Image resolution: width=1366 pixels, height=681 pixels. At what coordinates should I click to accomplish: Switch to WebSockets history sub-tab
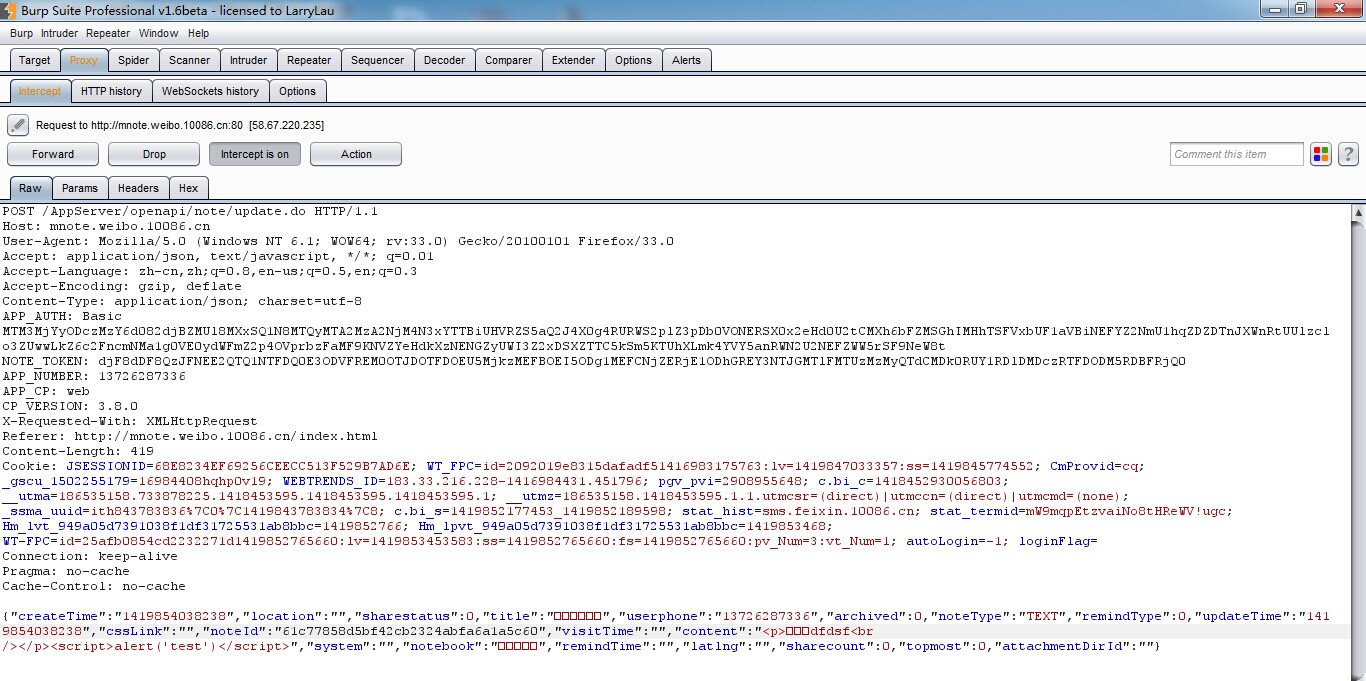[x=210, y=91]
